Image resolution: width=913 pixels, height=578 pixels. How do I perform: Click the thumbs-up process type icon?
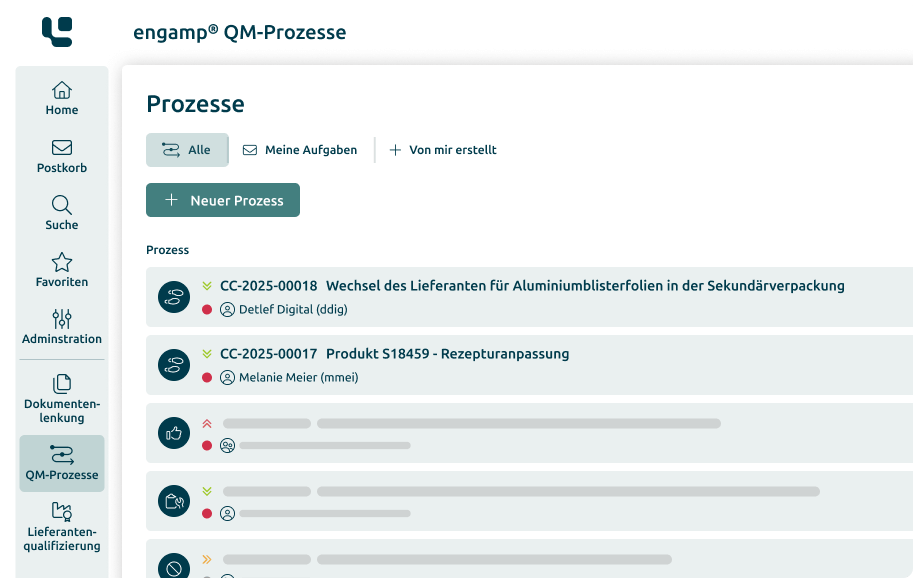tap(174, 433)
